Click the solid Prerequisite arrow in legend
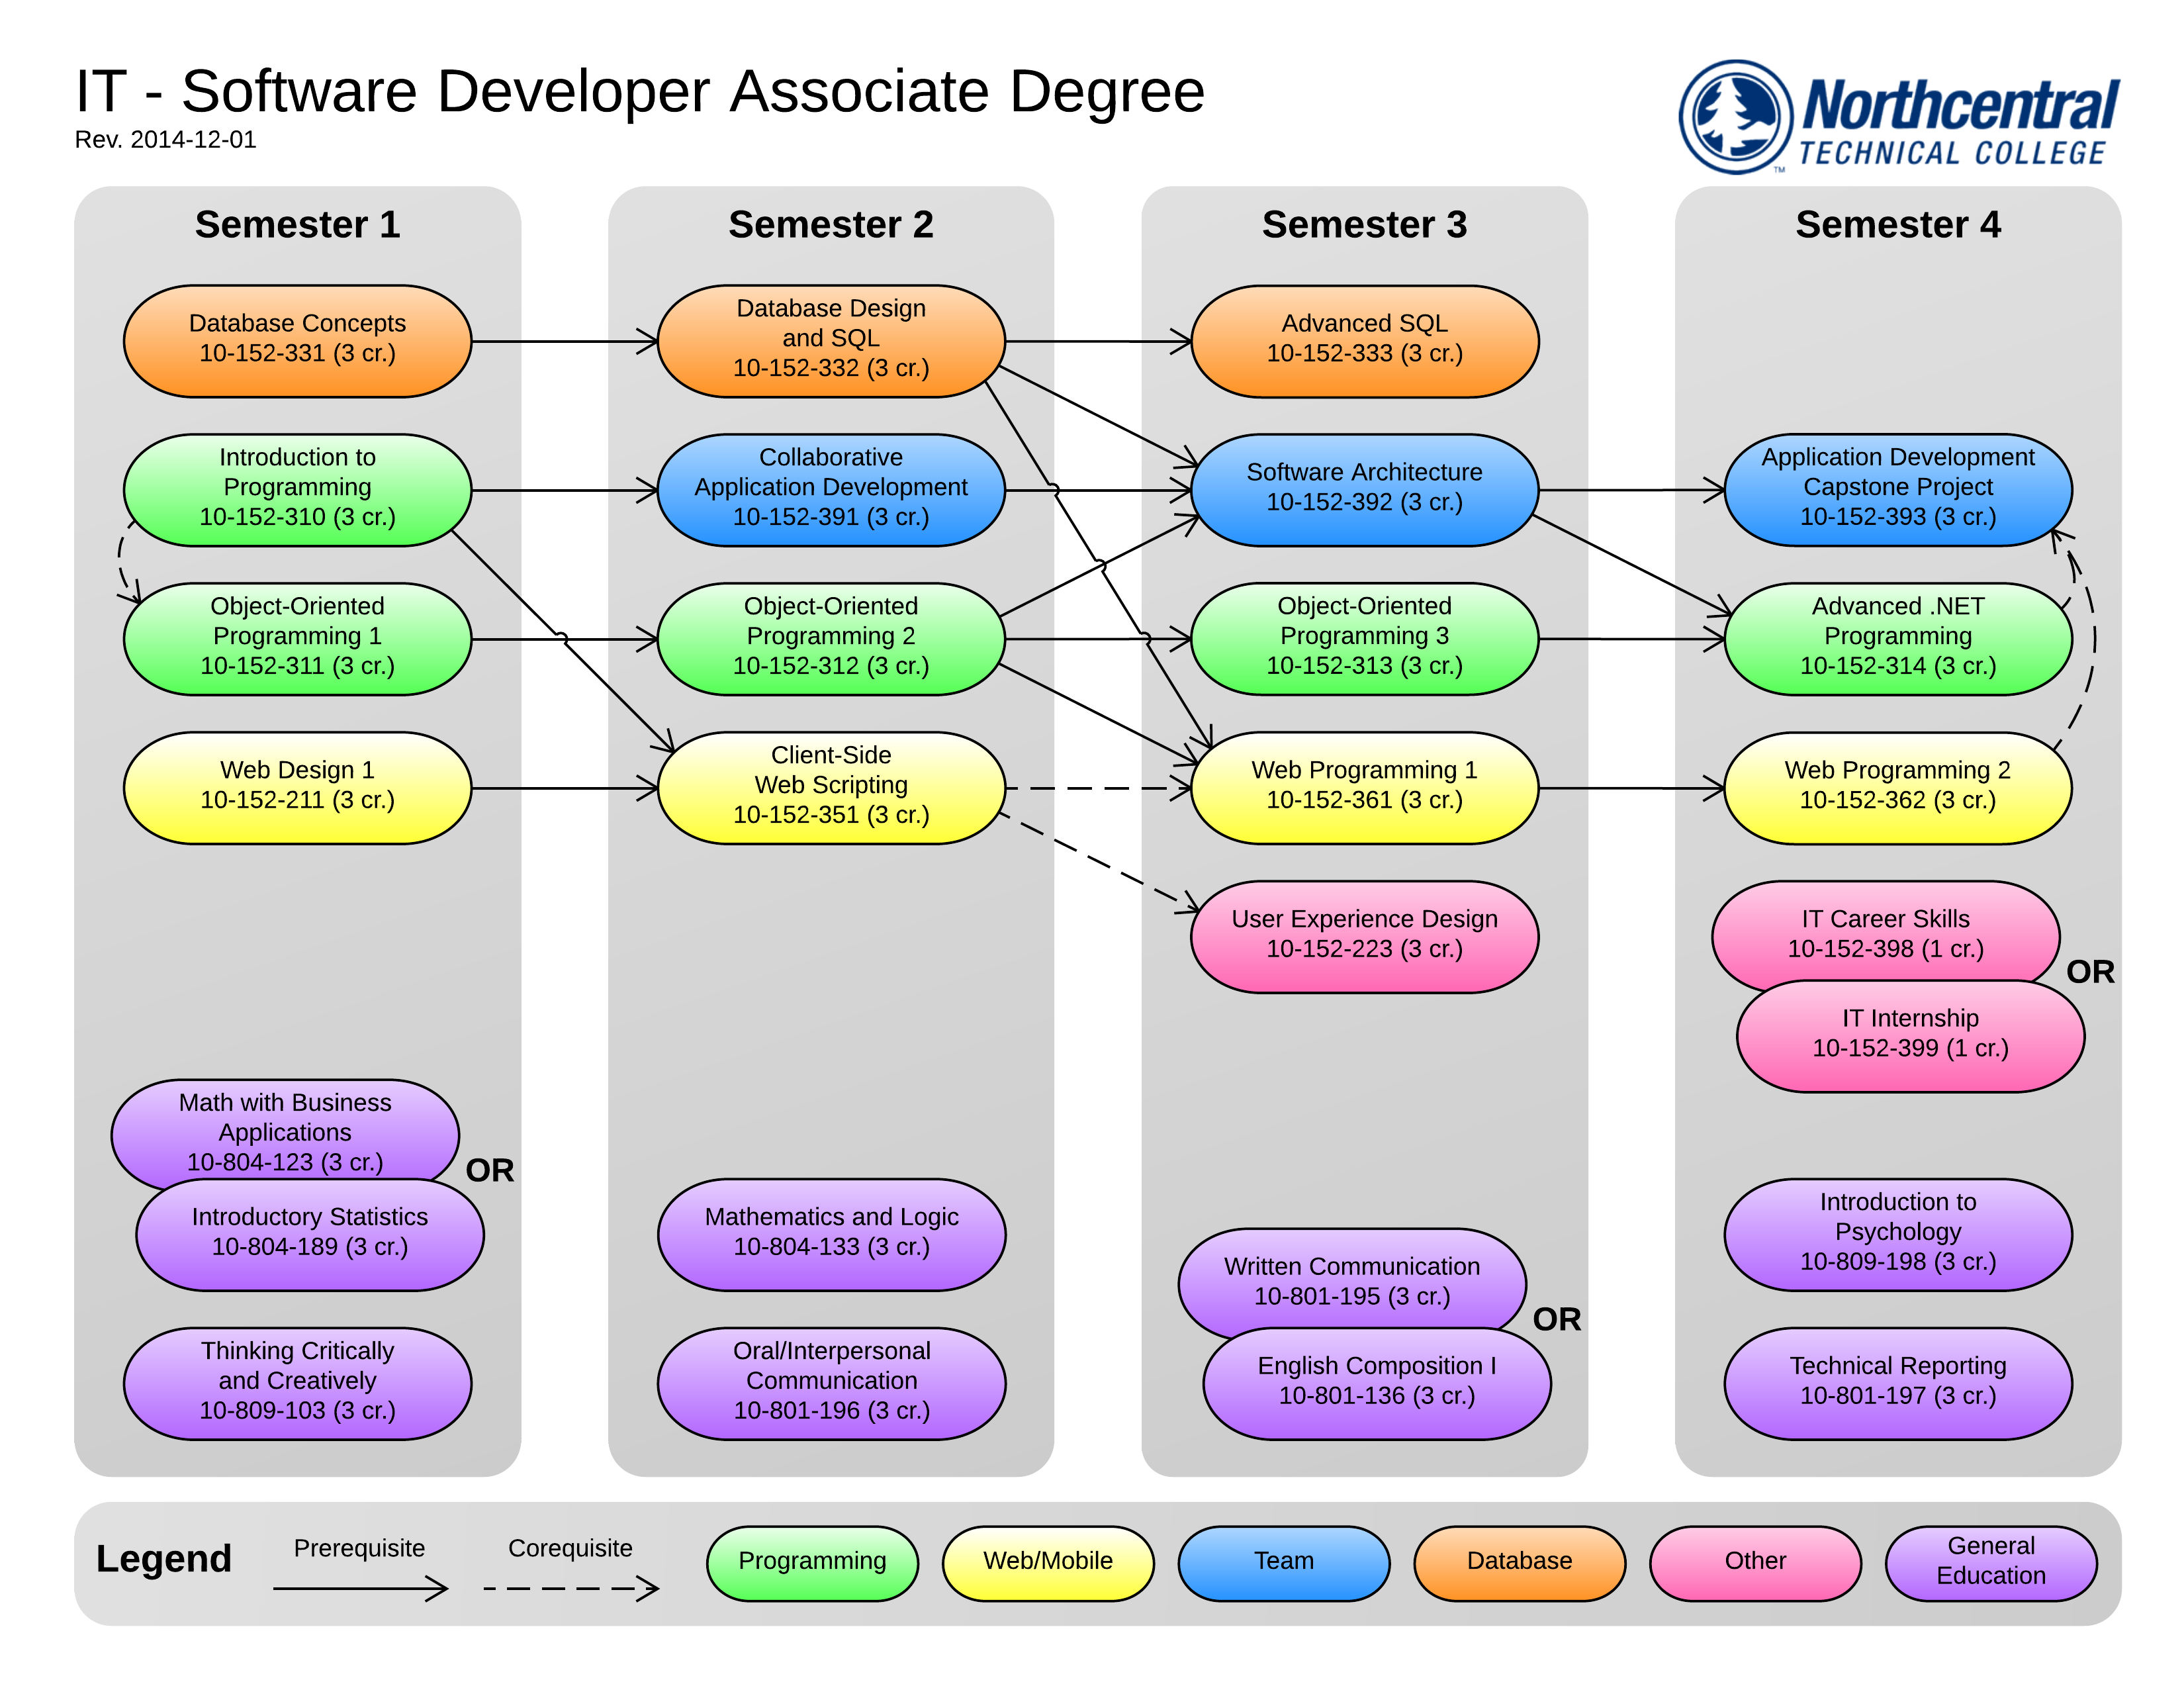 pos(360,1587)
